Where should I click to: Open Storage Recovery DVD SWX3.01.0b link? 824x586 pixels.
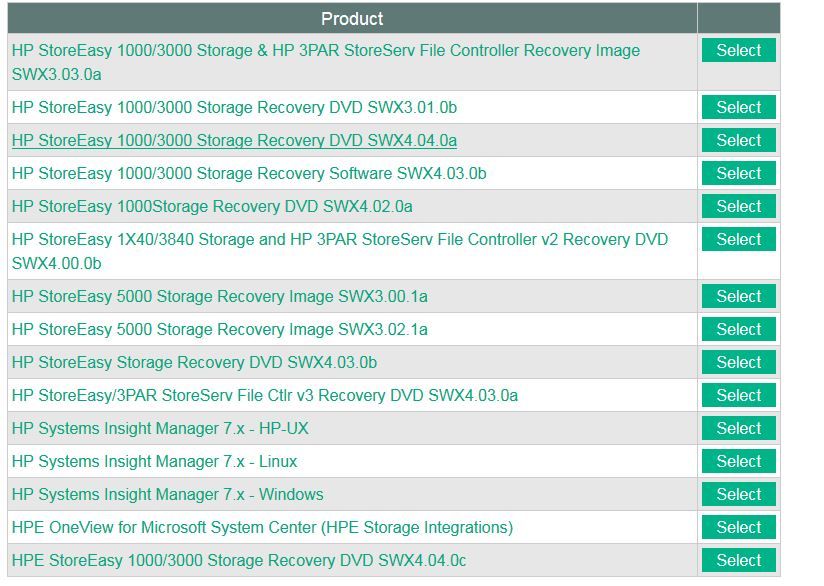point(234,107)
